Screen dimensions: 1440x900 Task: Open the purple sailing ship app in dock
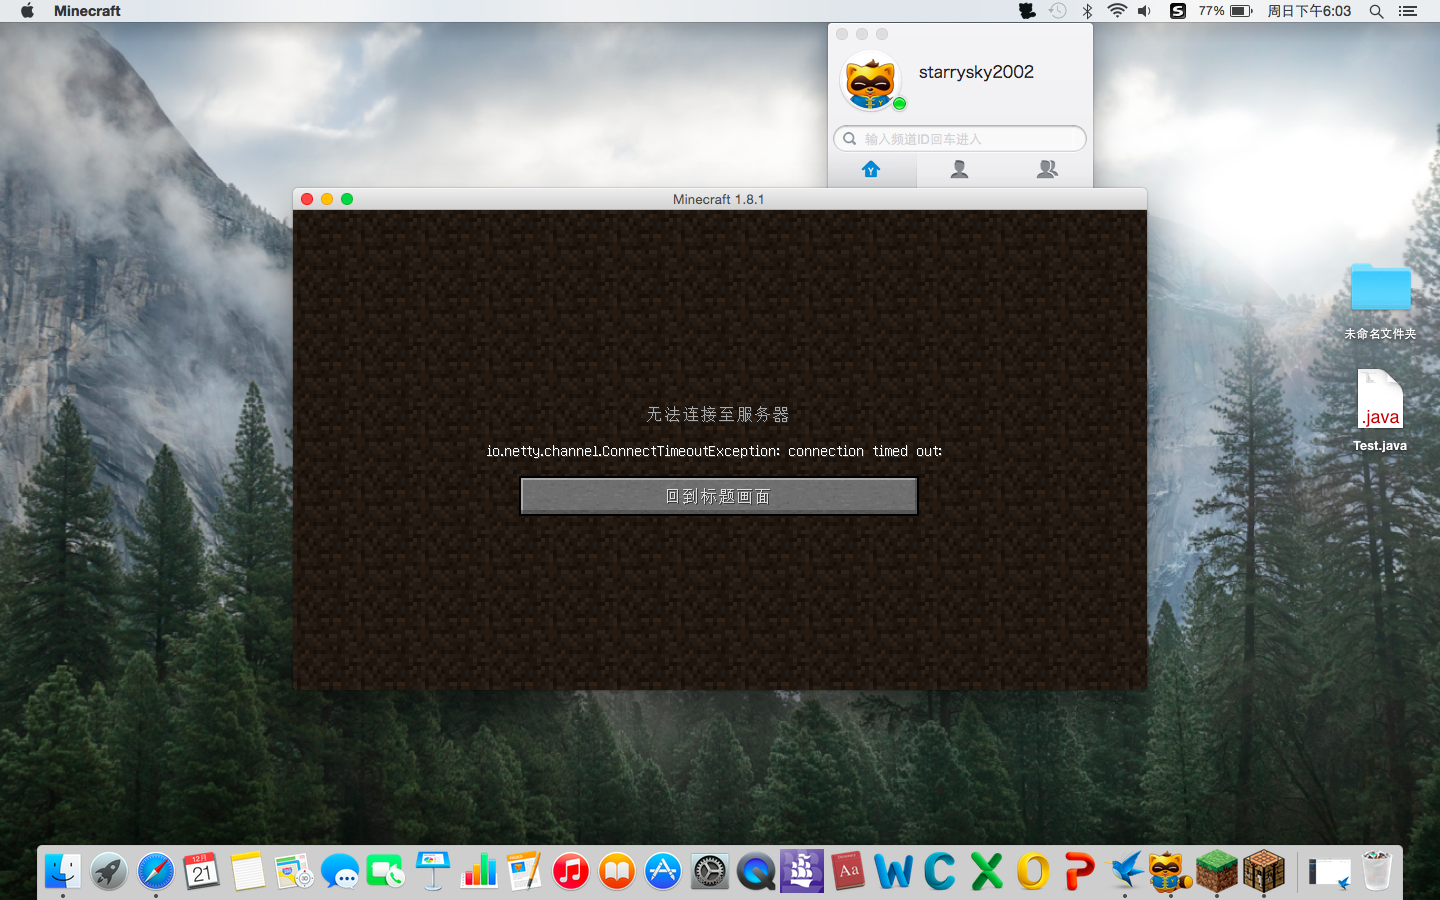pyautogui.click(x=802, y=871)
